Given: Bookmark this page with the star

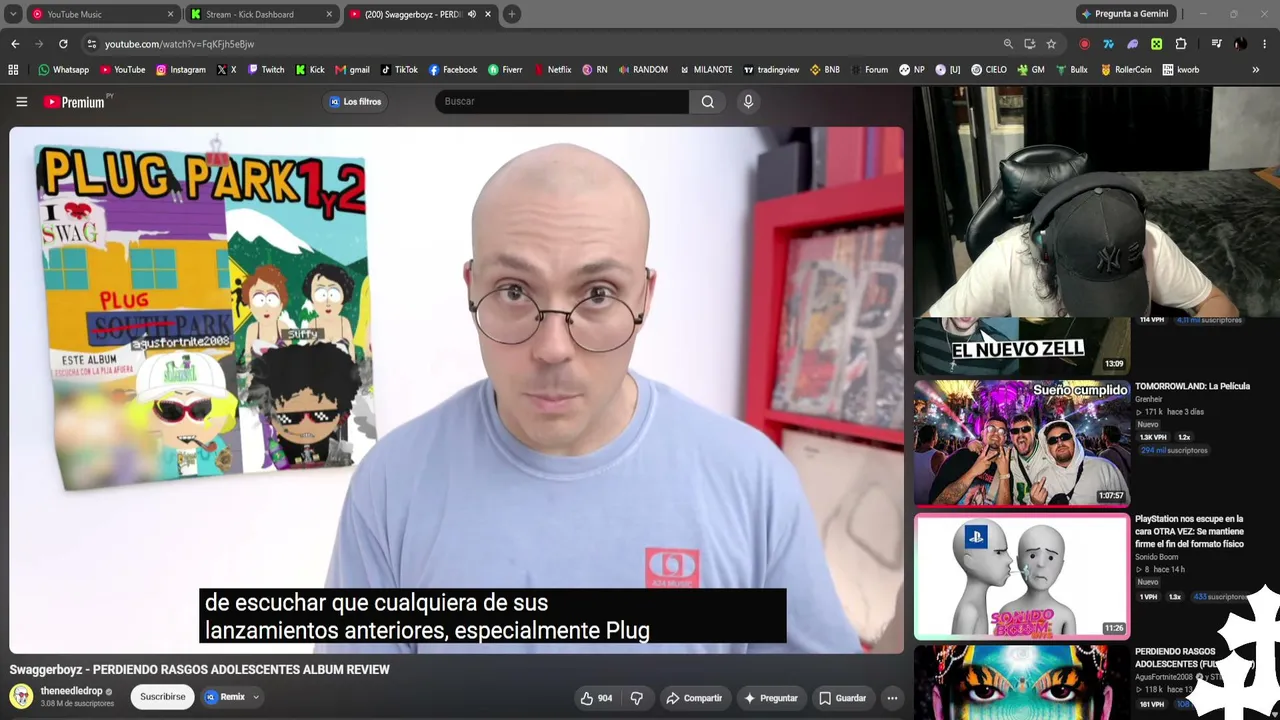Looking at the screenshot, I should (x=1051, y=44).
